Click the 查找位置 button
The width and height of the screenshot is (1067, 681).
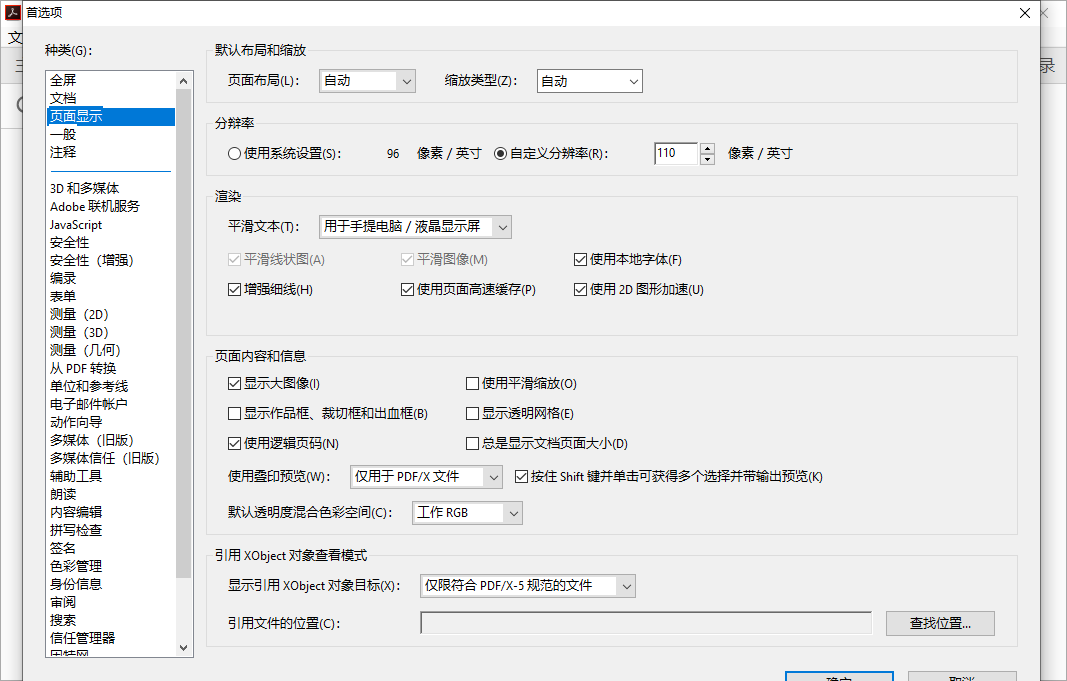point(939,623)
